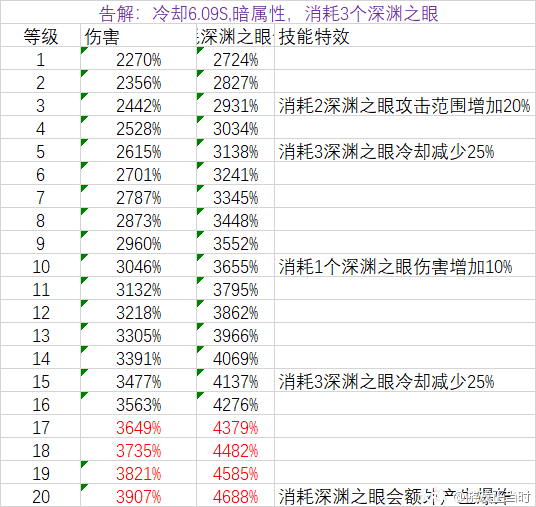Select the purple title cell starting with 告解
536x507 pixels.
pyautogui.click(x=268, y=12)
